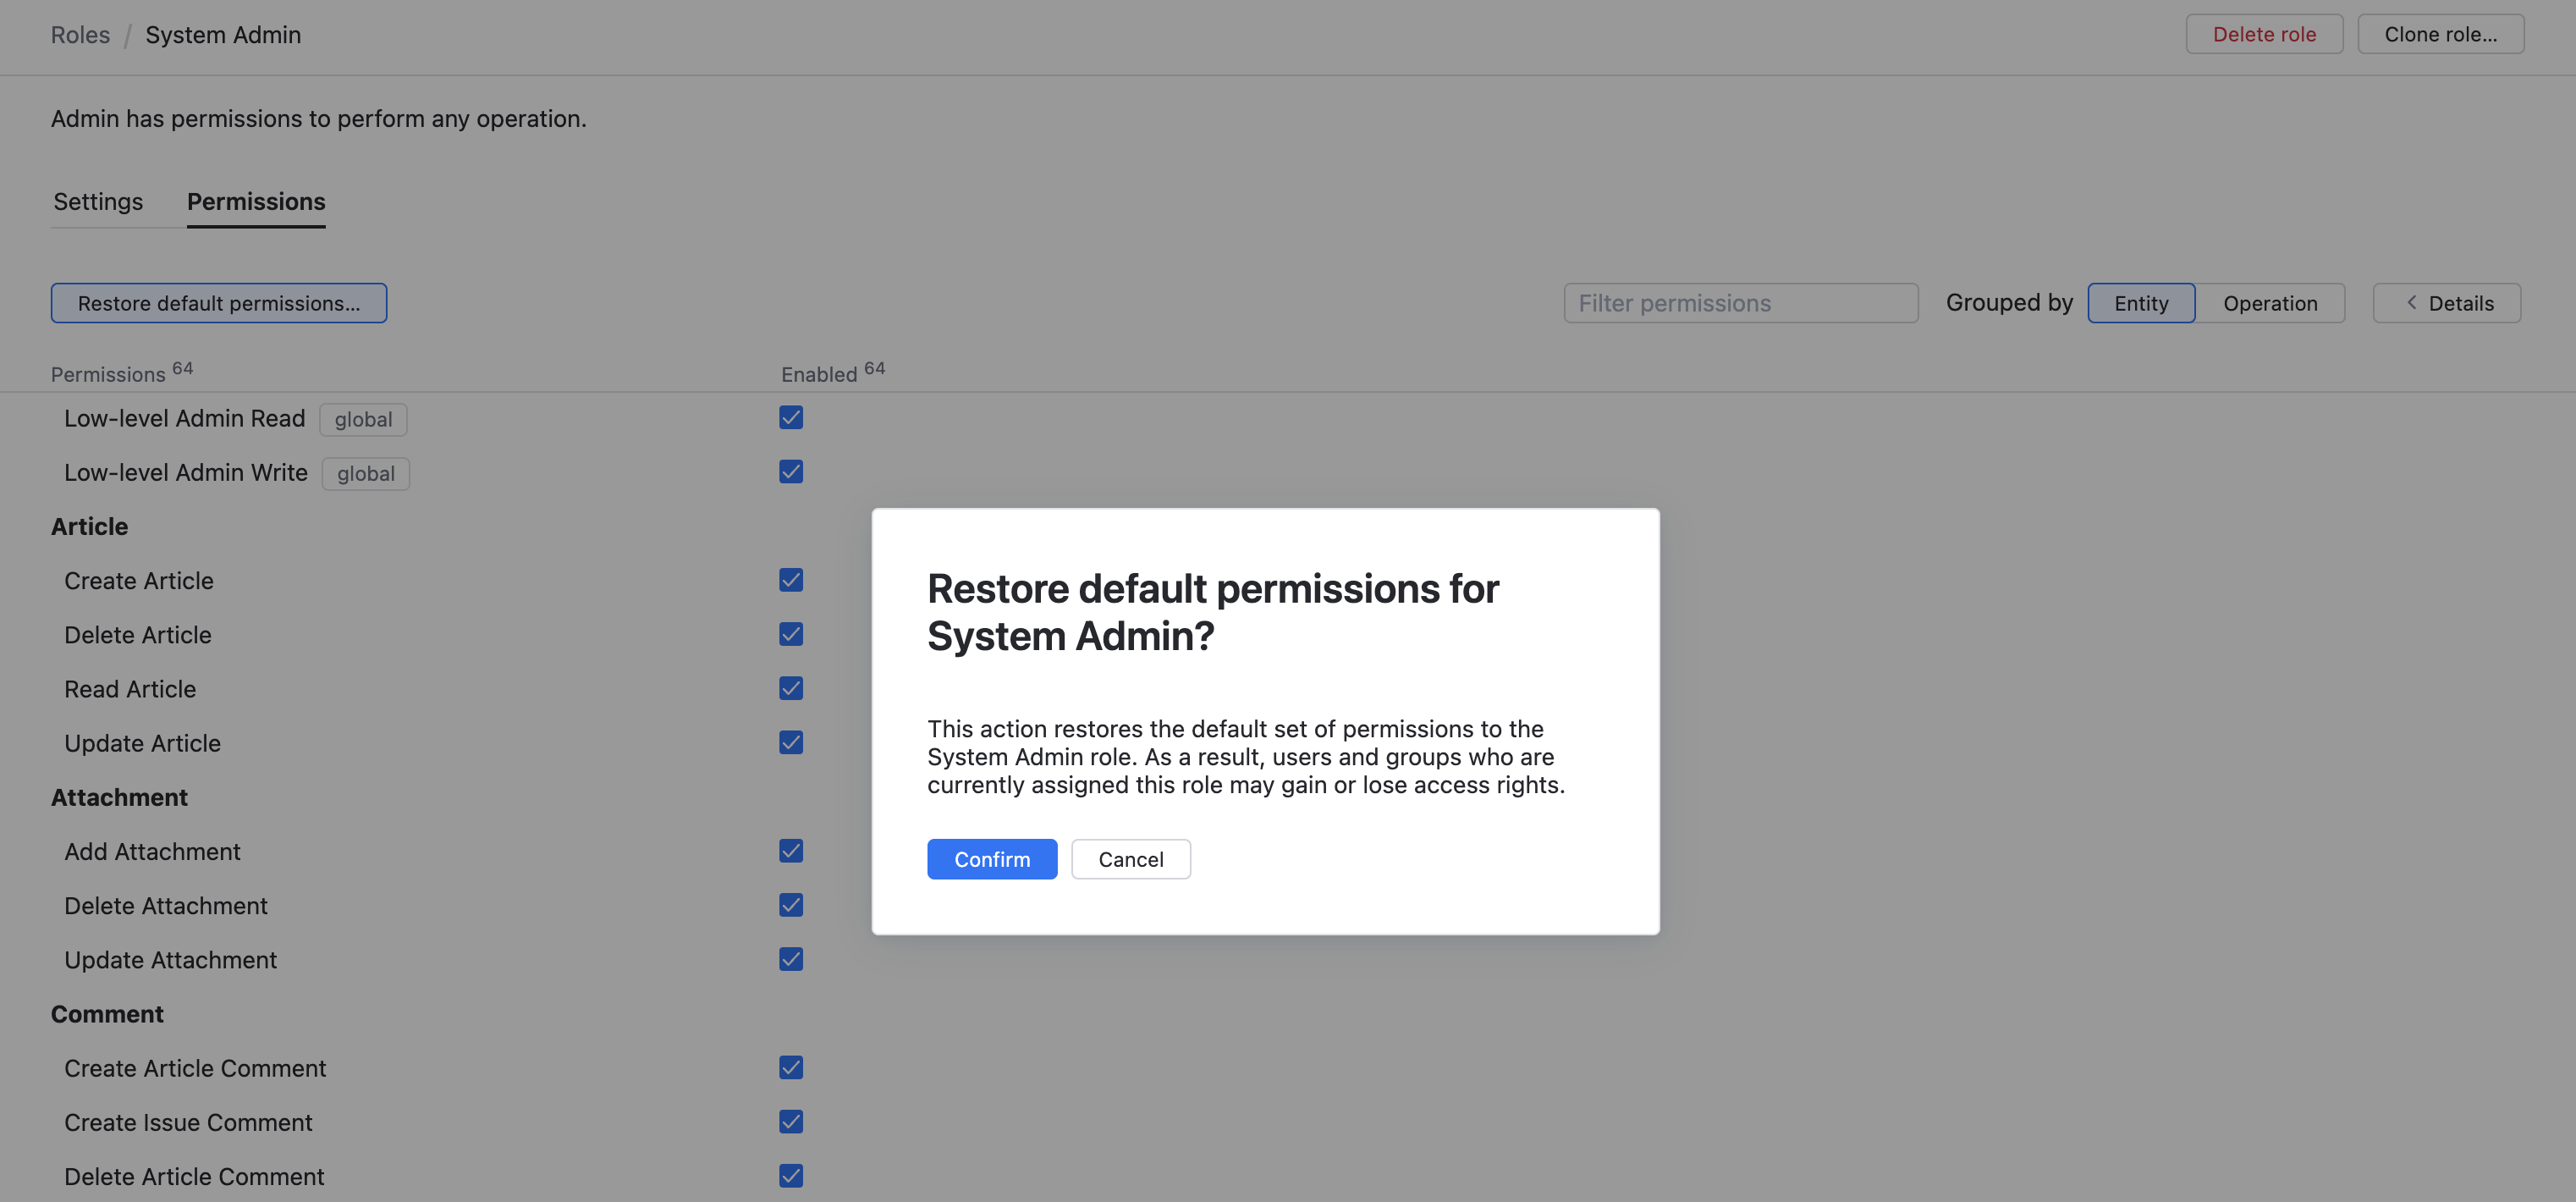Viewport: 2576px width, 1202px height.
Task: Group permissions by Entity
Action: pyautogui.click(x=2141, y=302)
